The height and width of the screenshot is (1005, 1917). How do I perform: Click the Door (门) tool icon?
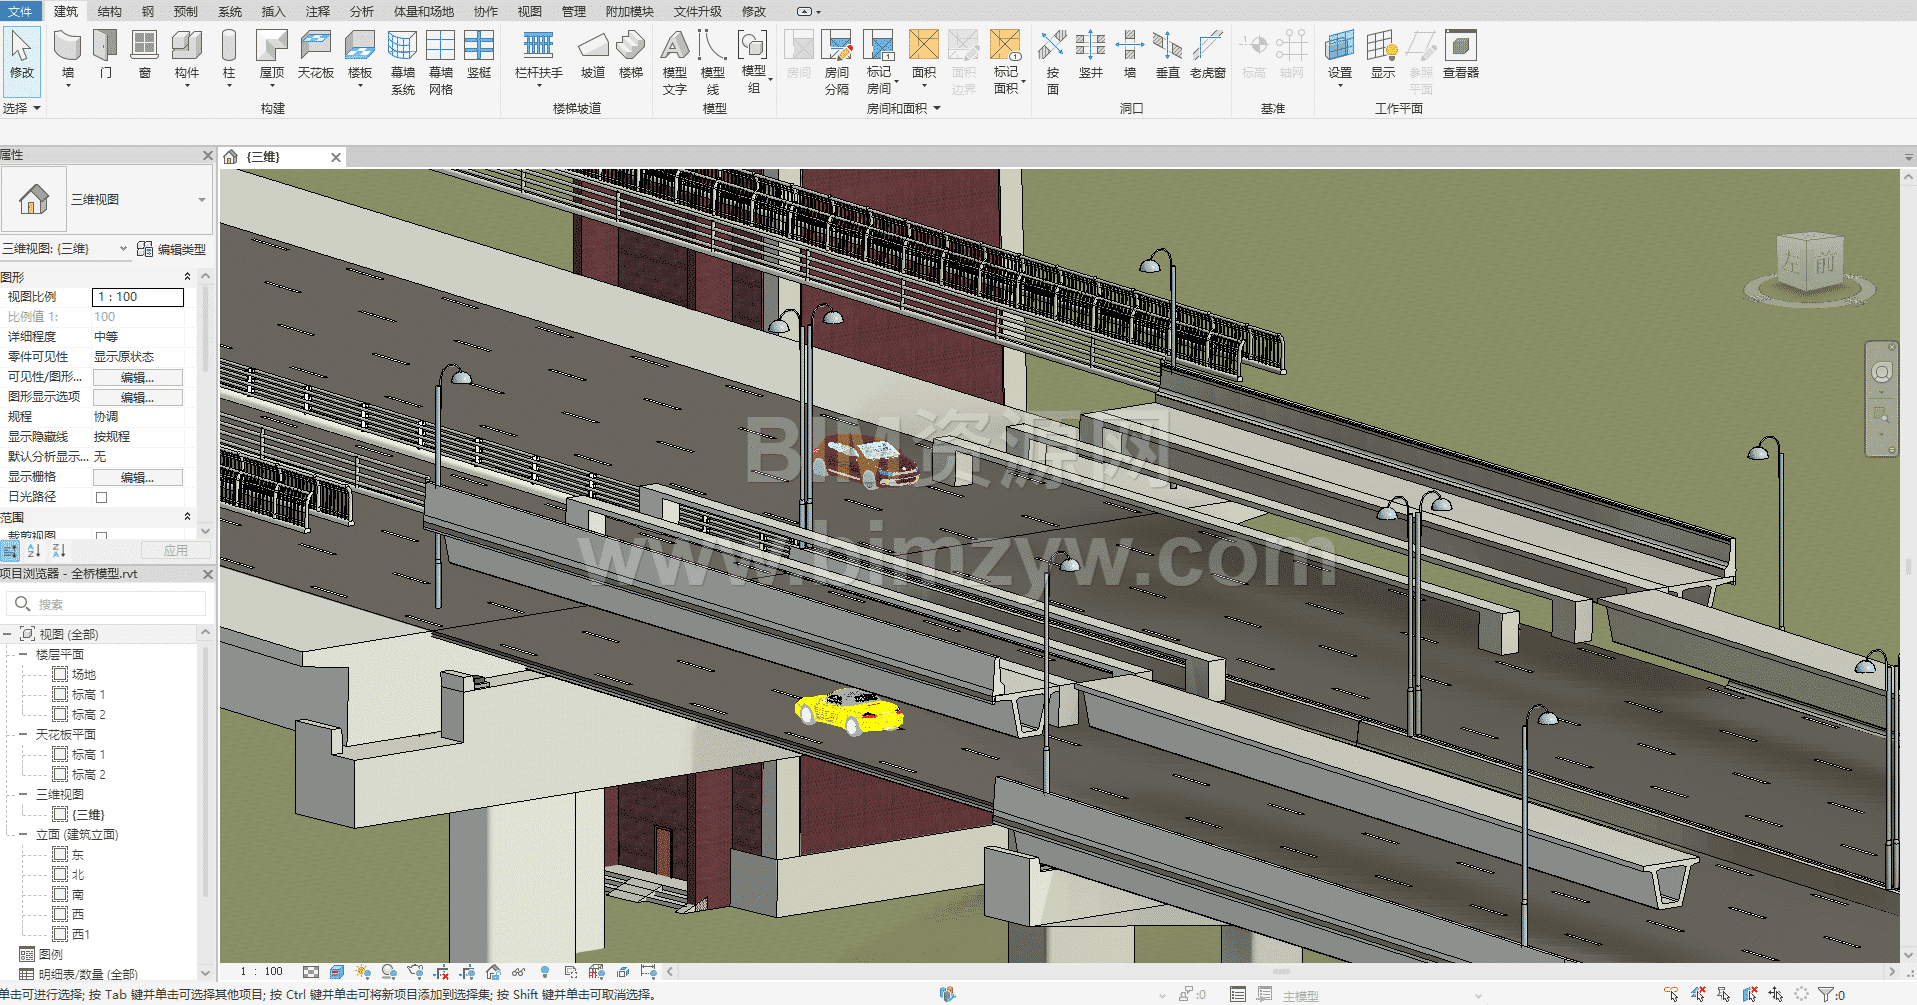[105, 54]
